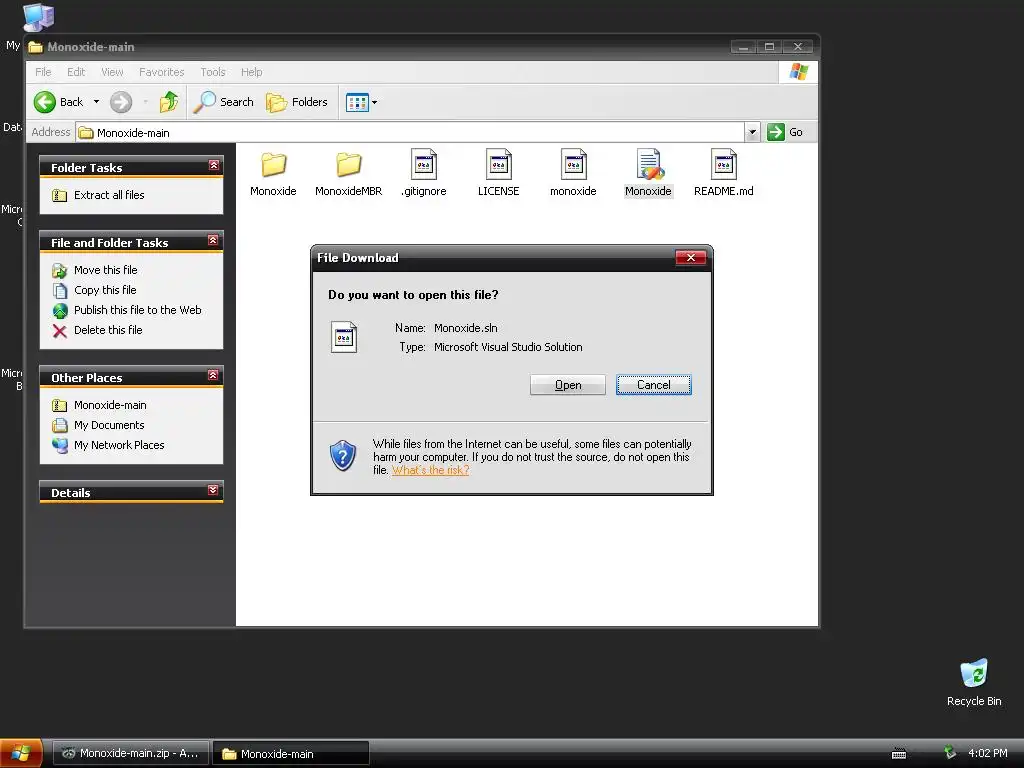The width and height of the screenshot is (1024, 768).
Task: Select the lowercase monoxide file icon
Action: pyautogui.click(x=573, y=165)
